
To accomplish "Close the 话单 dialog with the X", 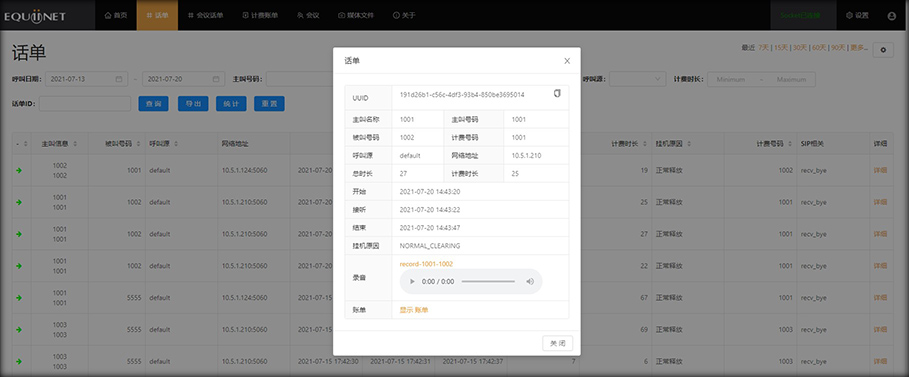I will point(567,61).
